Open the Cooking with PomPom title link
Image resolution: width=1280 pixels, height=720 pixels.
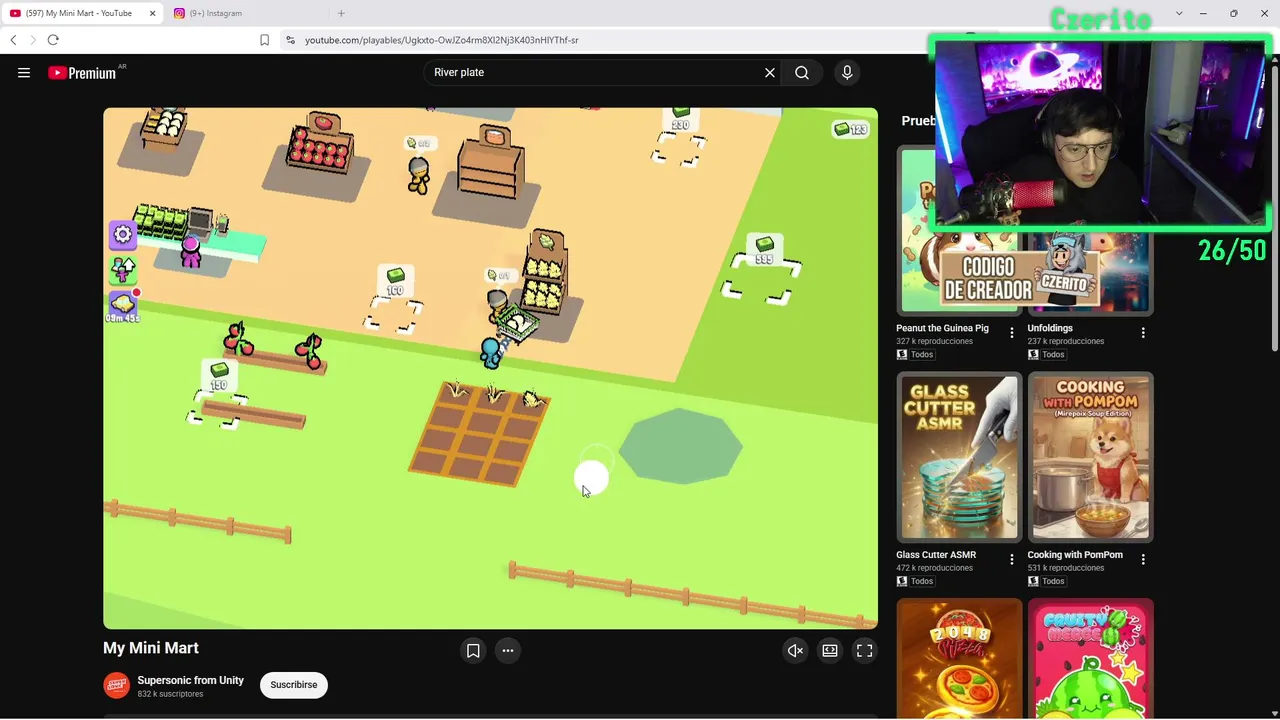[x=1075, y=555]
